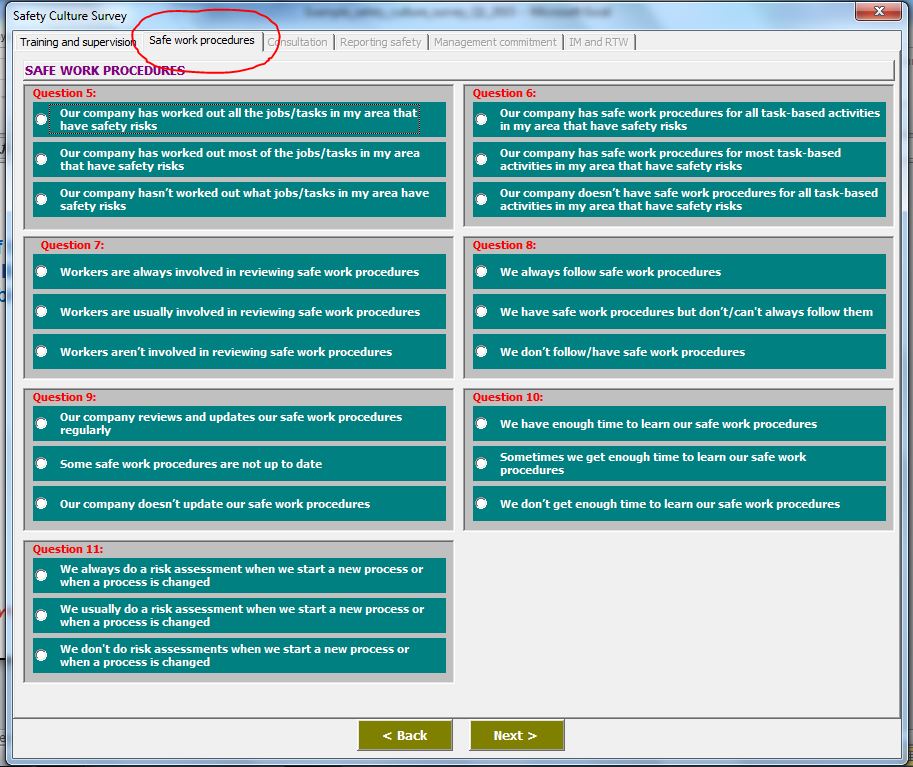Choose 'Our company hasn't worked out what jobs/tasks'
The width and height of the screenshot is (913, 767).
click(x=39, y=199)
